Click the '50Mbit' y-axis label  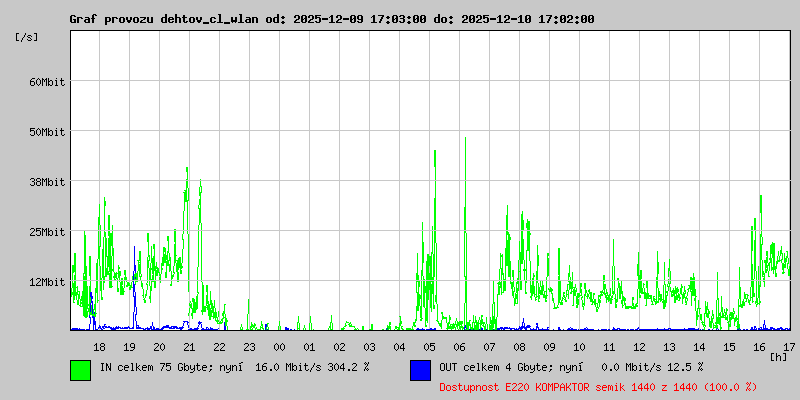[x=47, y=132]
